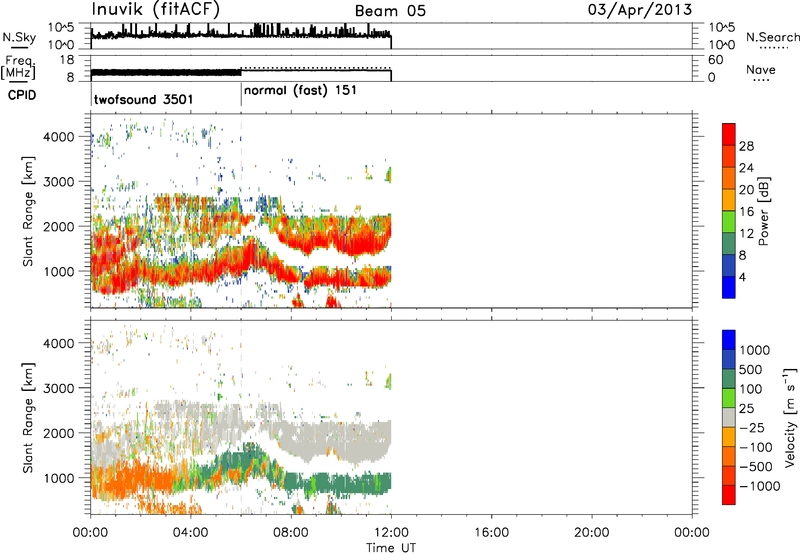
Task: Click the "Nave" legend label
Action: click(x=761, y=70)
